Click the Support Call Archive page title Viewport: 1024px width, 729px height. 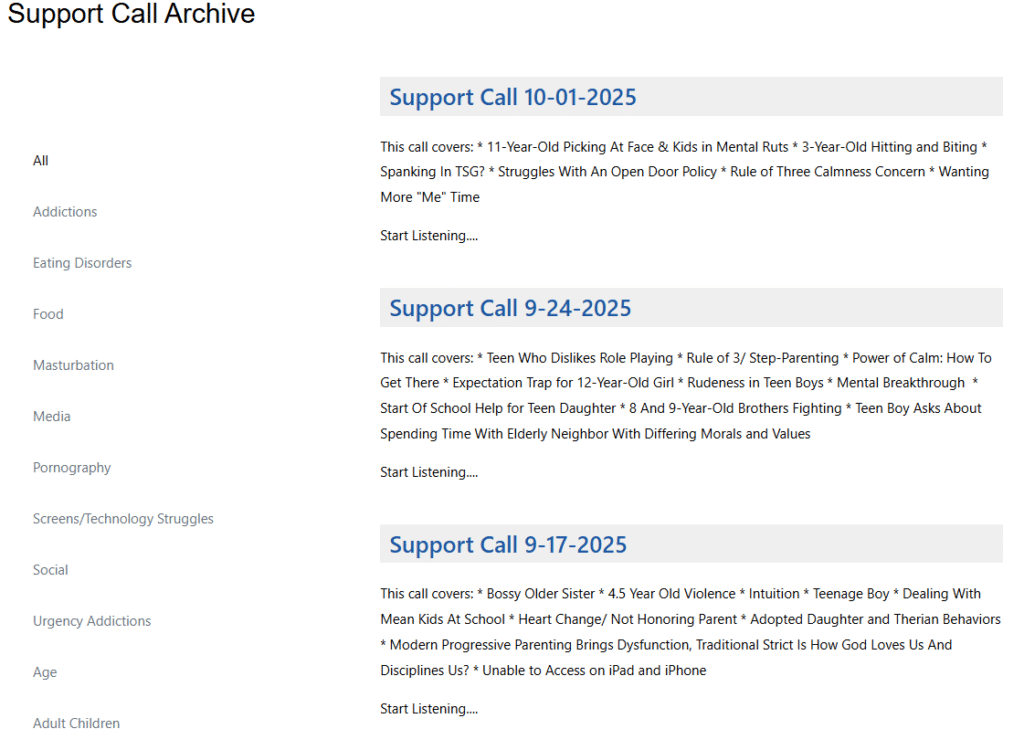tap(131, 15)
